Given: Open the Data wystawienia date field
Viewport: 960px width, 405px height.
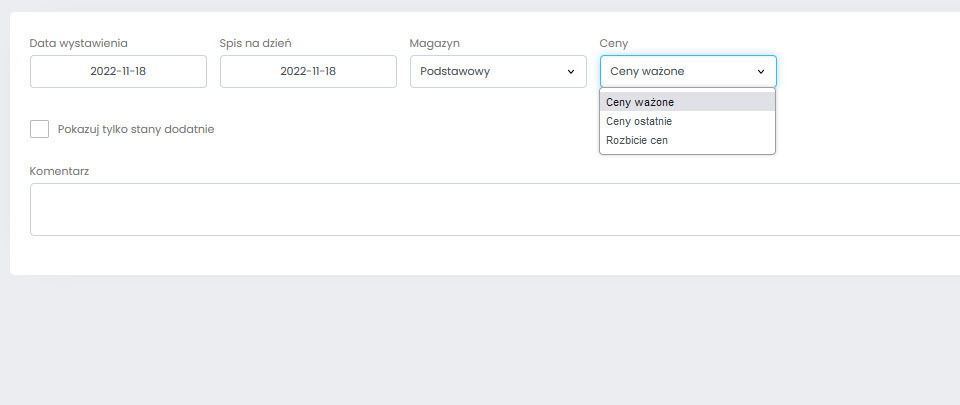Looking at the screenshot, I should (118, 72).
